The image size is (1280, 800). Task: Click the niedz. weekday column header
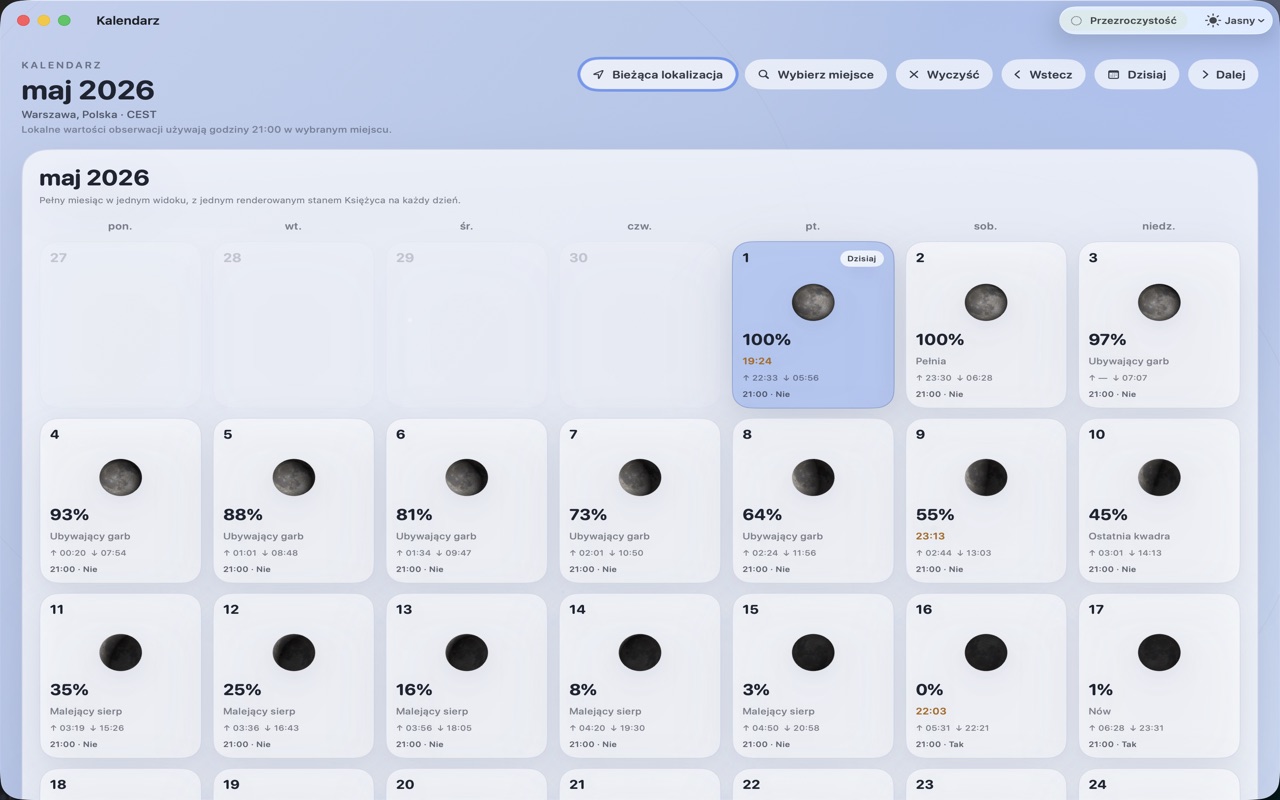(x=1159, y=226)
